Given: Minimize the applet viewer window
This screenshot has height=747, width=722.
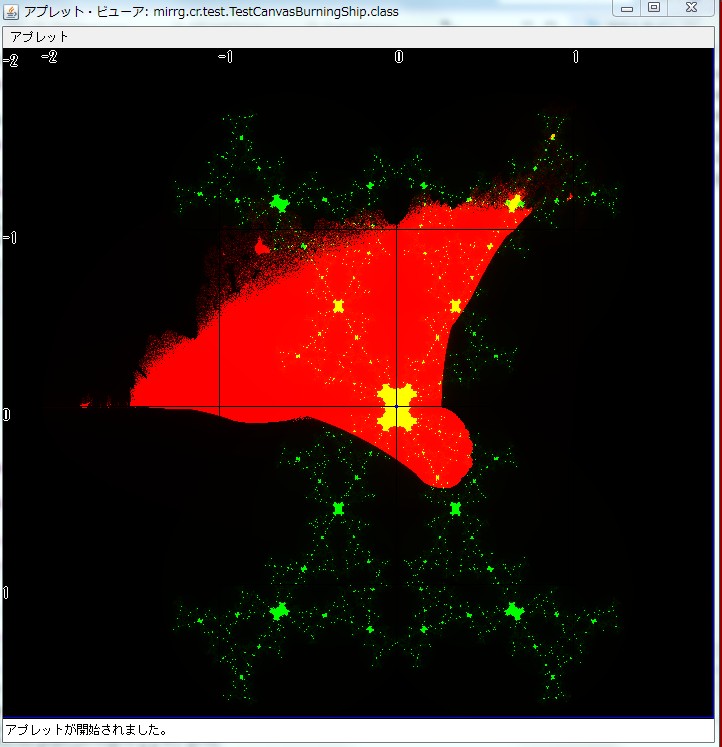Looking at the screenshot, I should (627, 8).
